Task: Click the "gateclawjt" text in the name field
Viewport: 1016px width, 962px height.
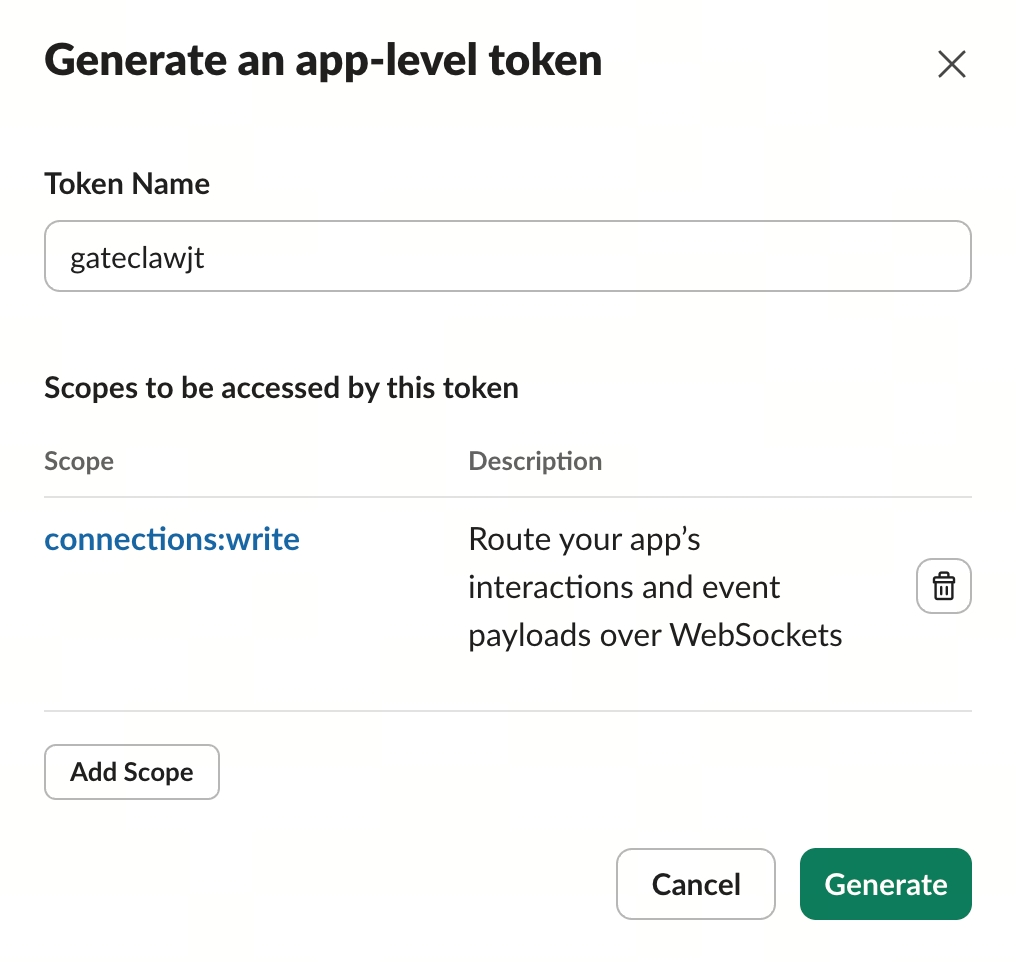Action: click(137, 258)
